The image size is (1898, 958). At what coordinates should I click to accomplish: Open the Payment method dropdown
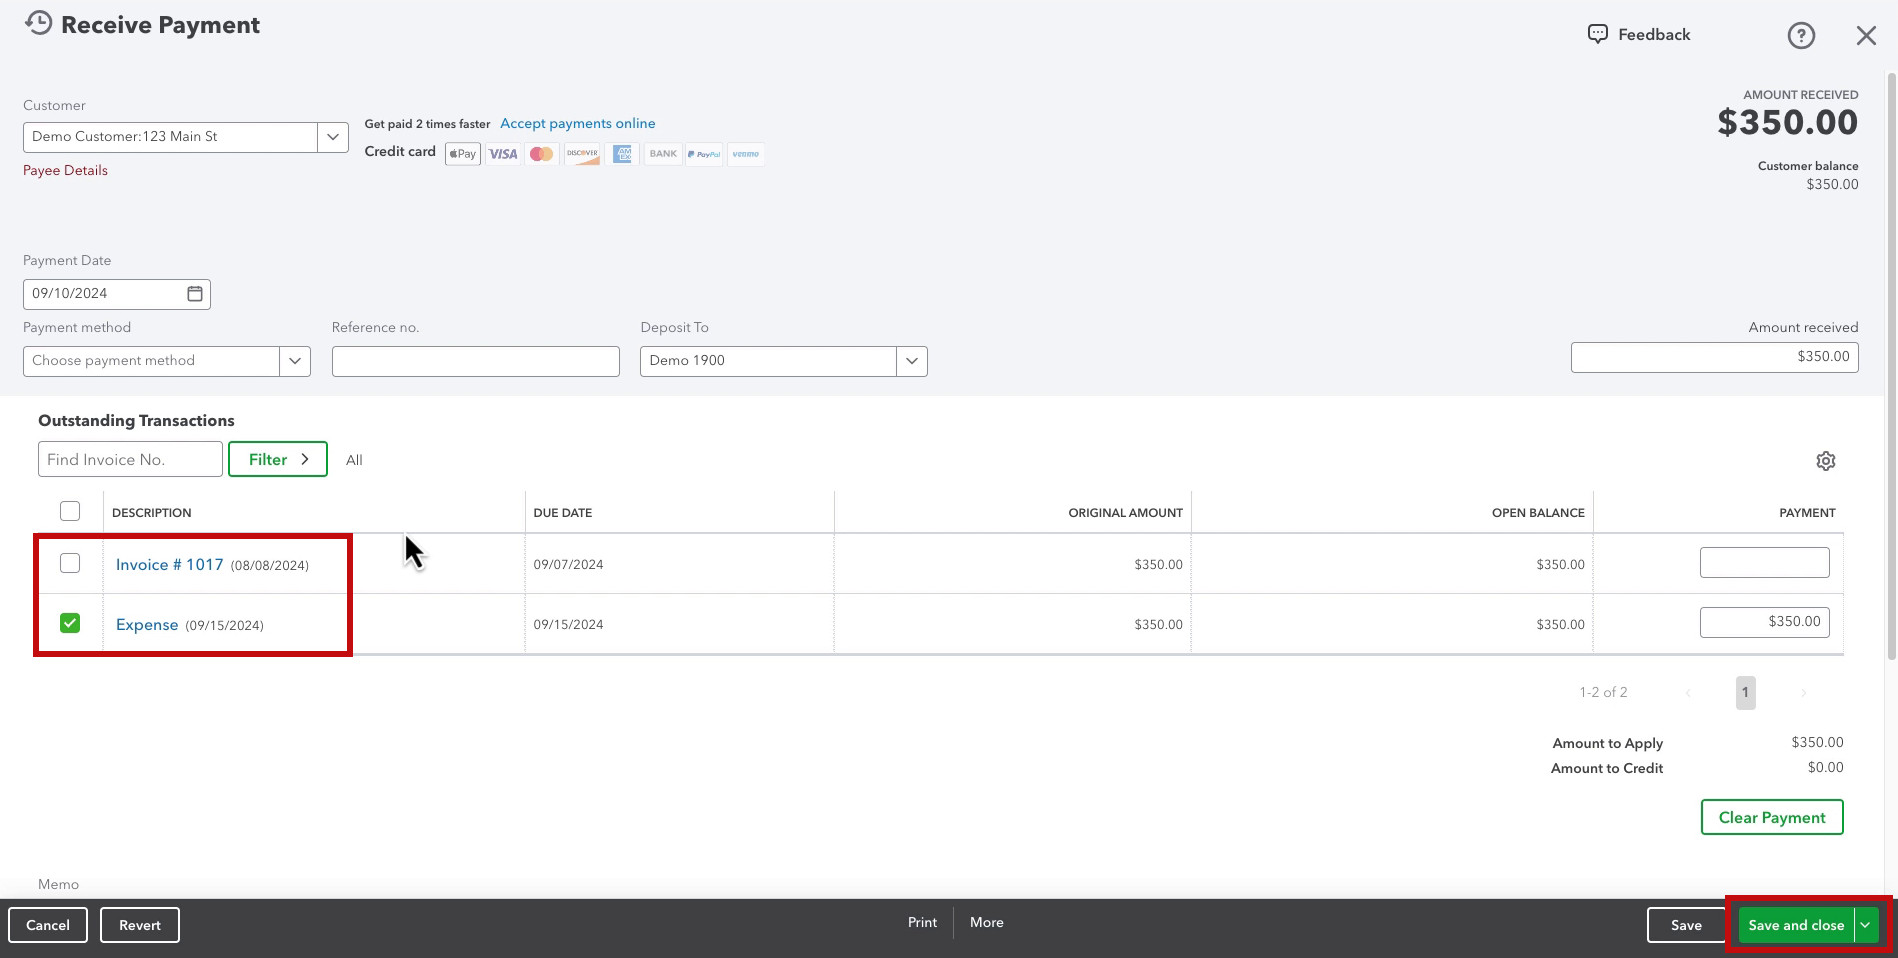(295, 361)
